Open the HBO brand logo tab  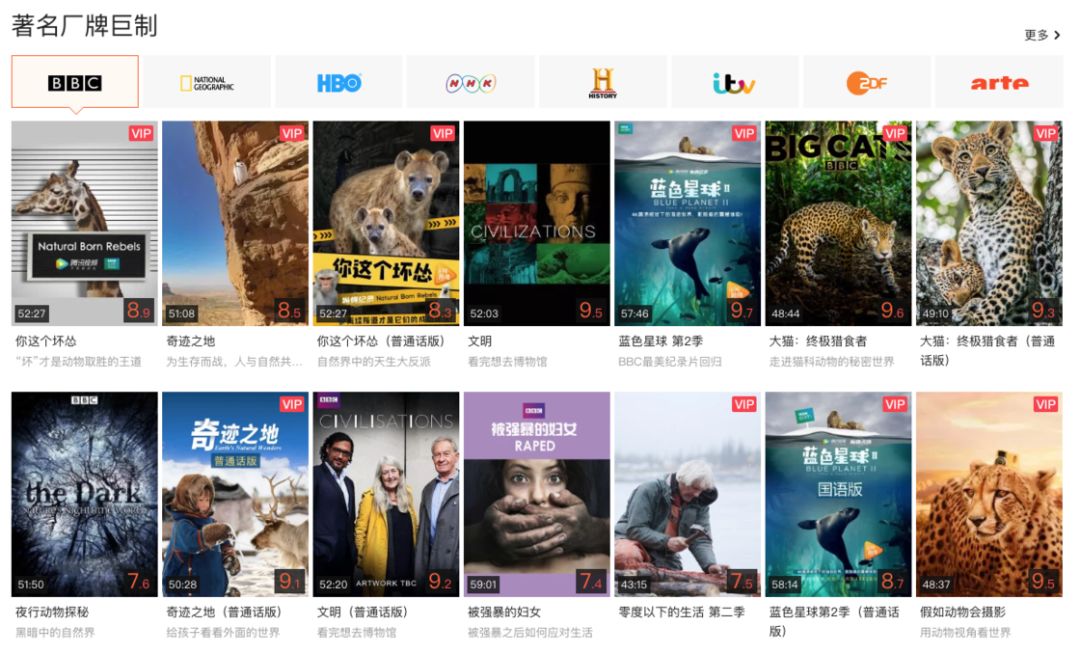coord(339,82)
